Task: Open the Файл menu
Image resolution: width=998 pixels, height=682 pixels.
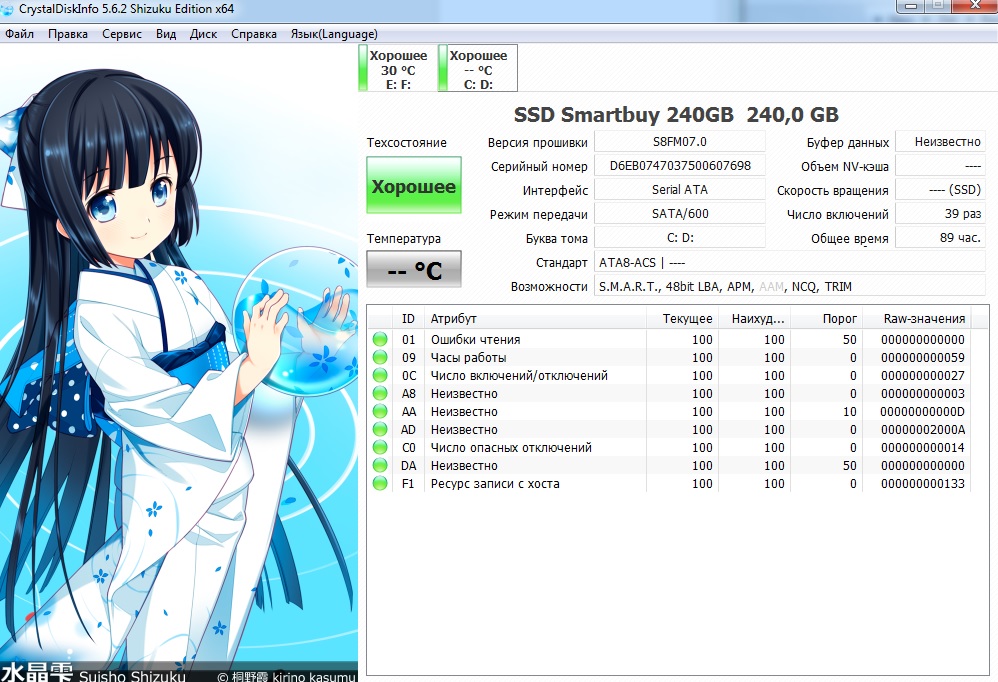Action: [19, 34]
